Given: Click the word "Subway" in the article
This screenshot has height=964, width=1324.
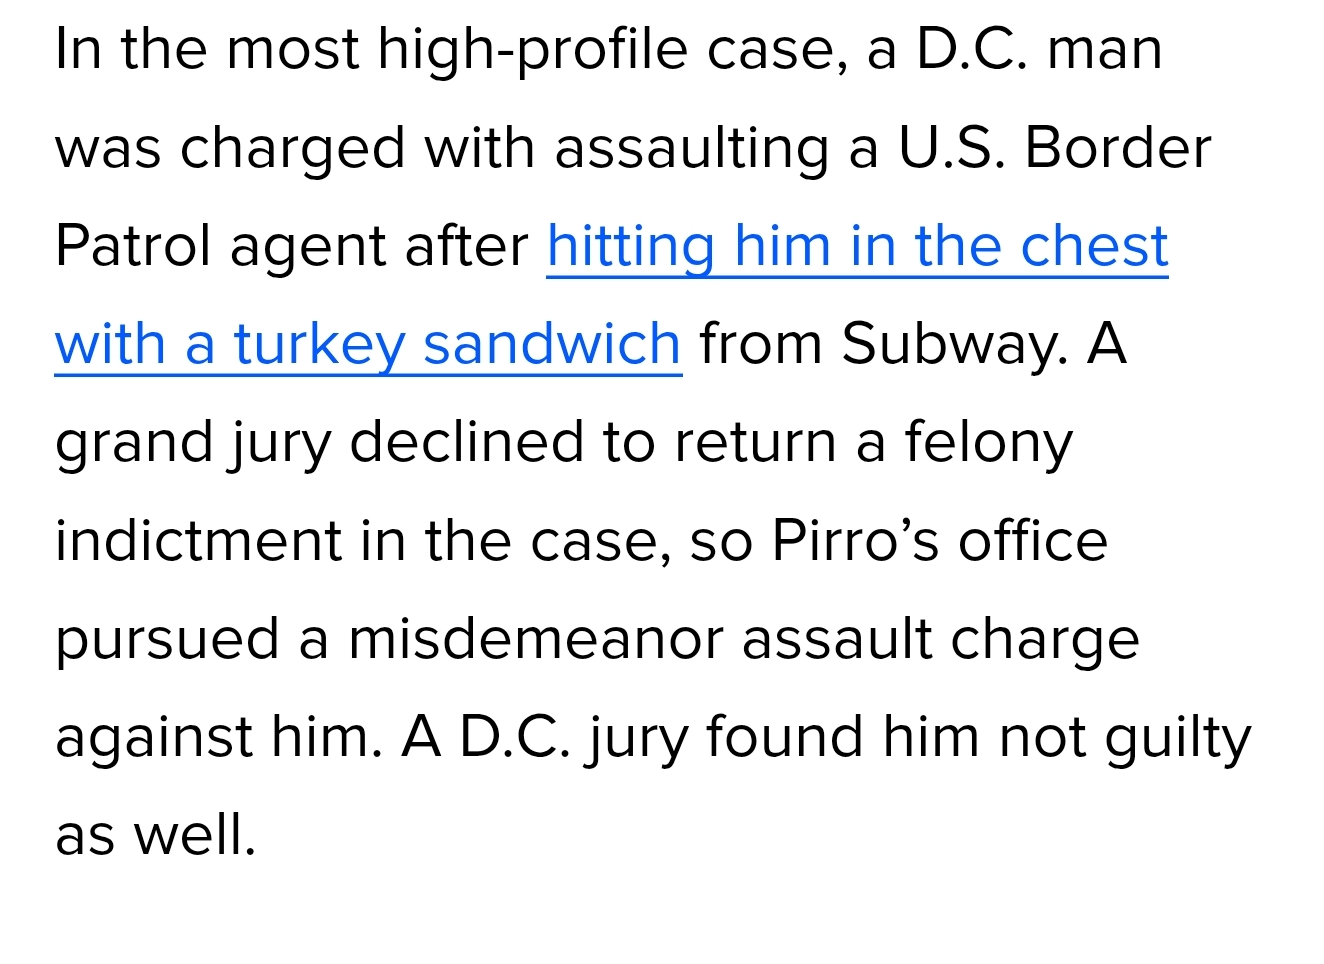Looking at the screenshot, I should point(954,344).
